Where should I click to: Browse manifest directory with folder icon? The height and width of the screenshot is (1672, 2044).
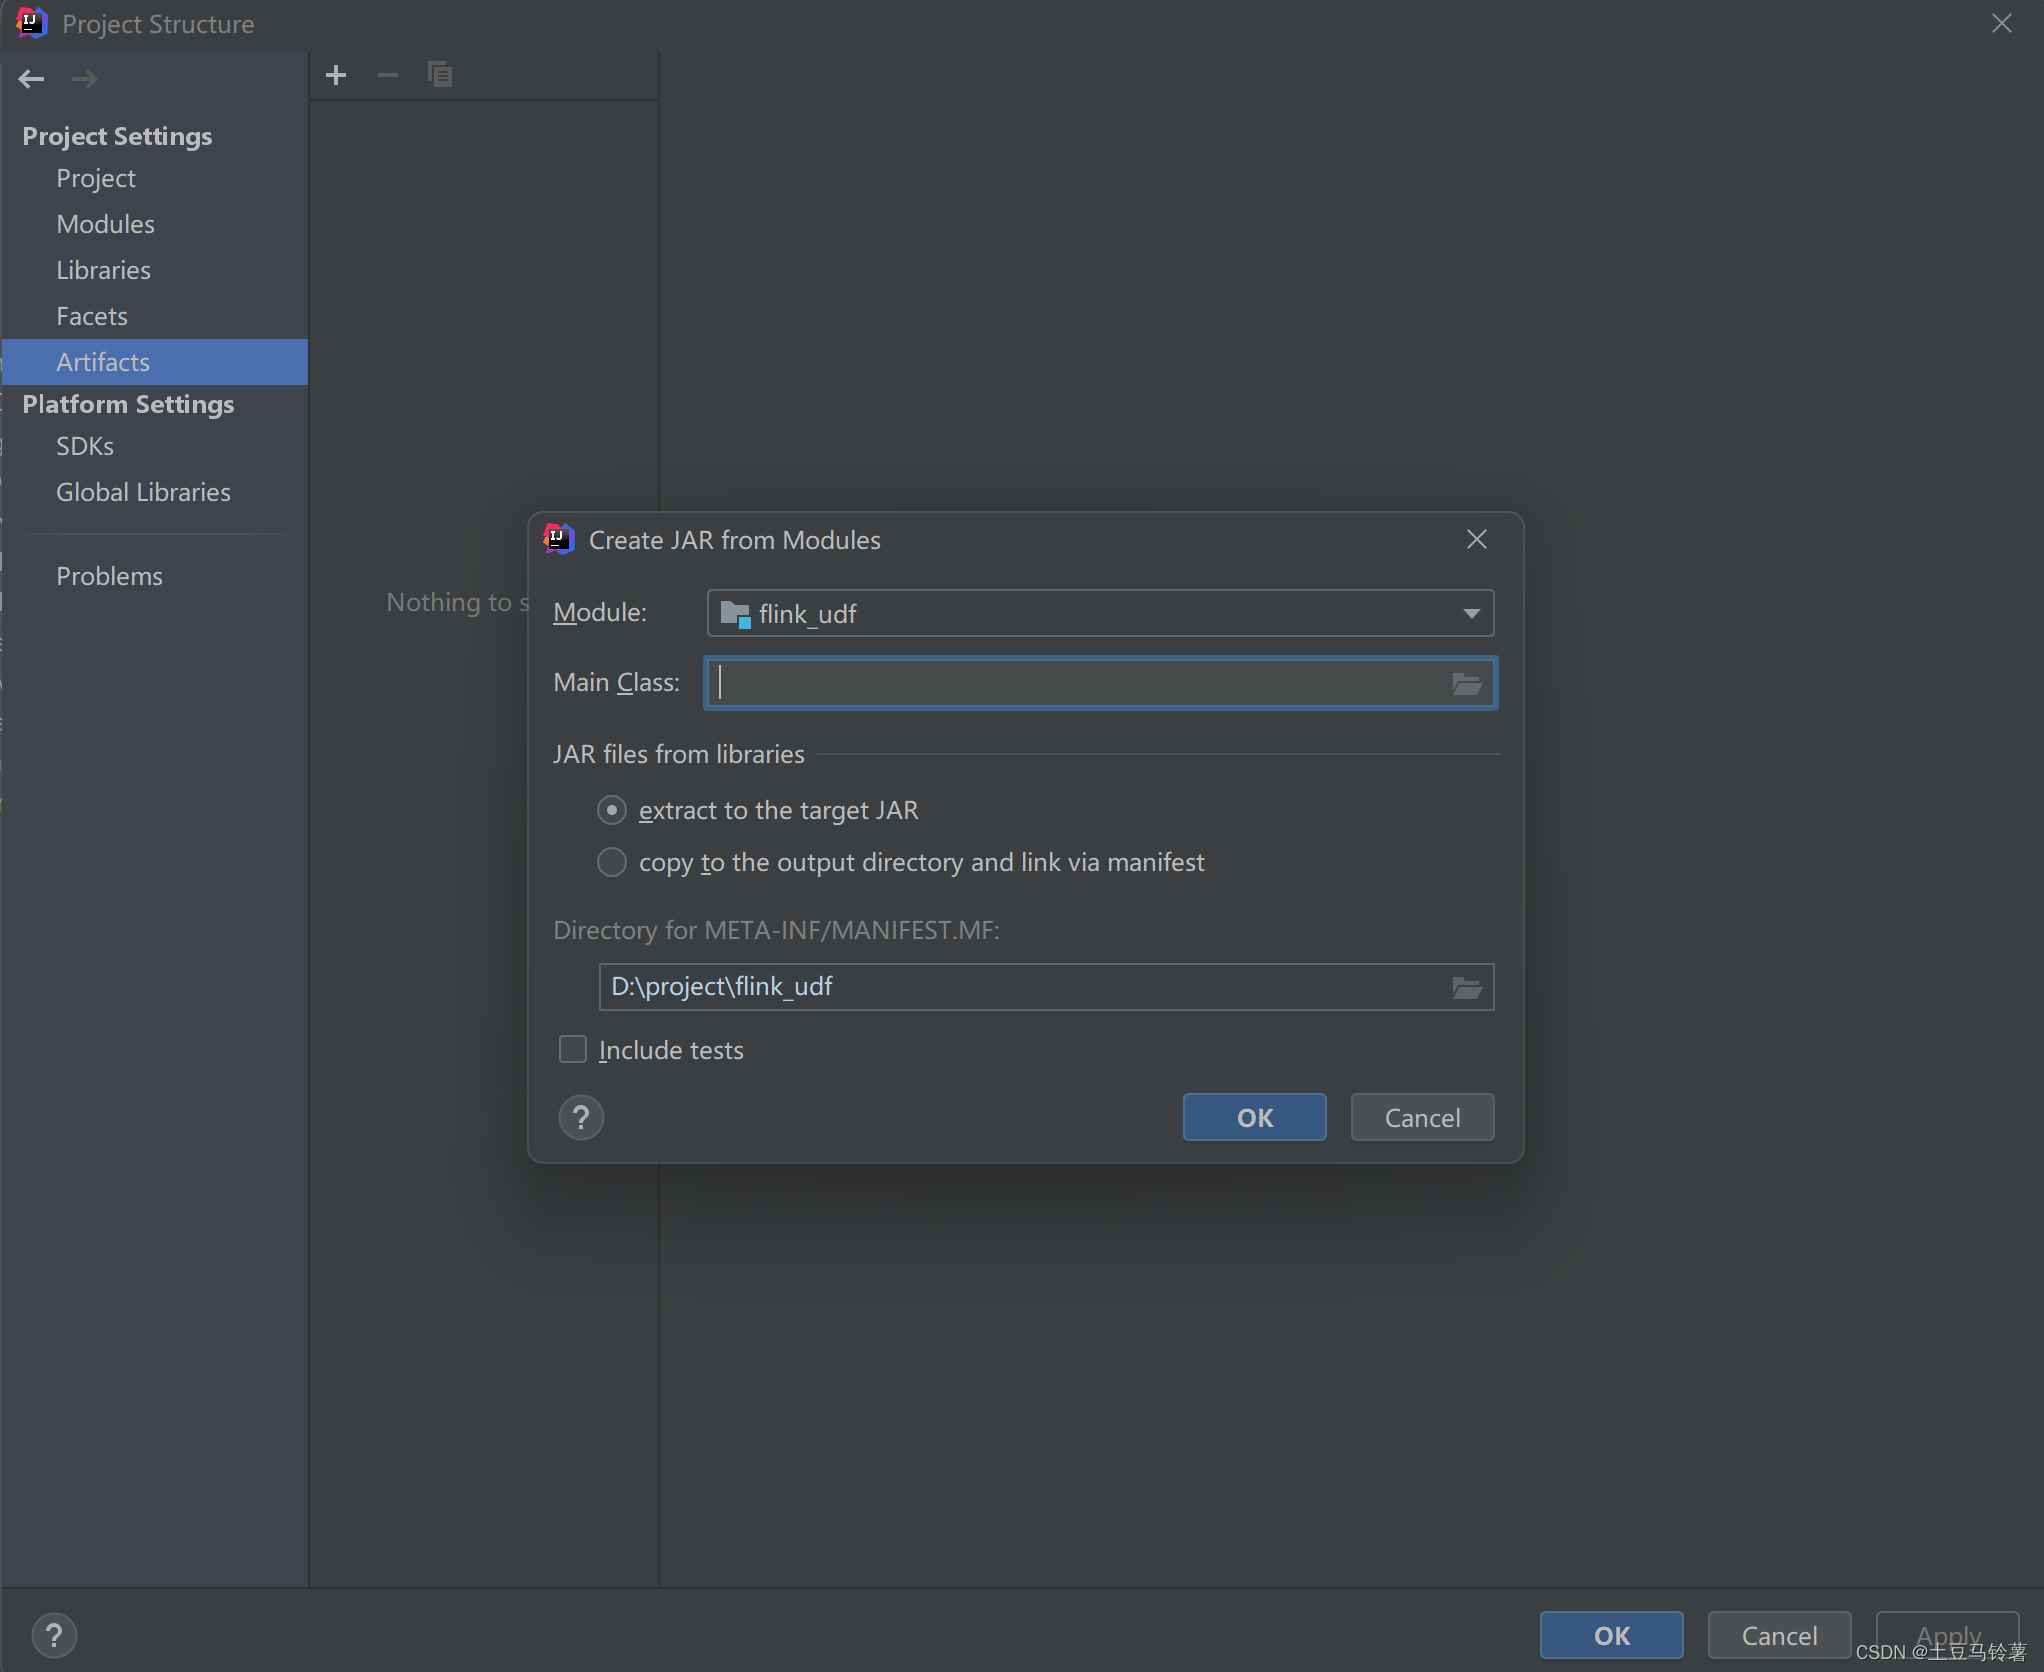(x=1466, y=988)
